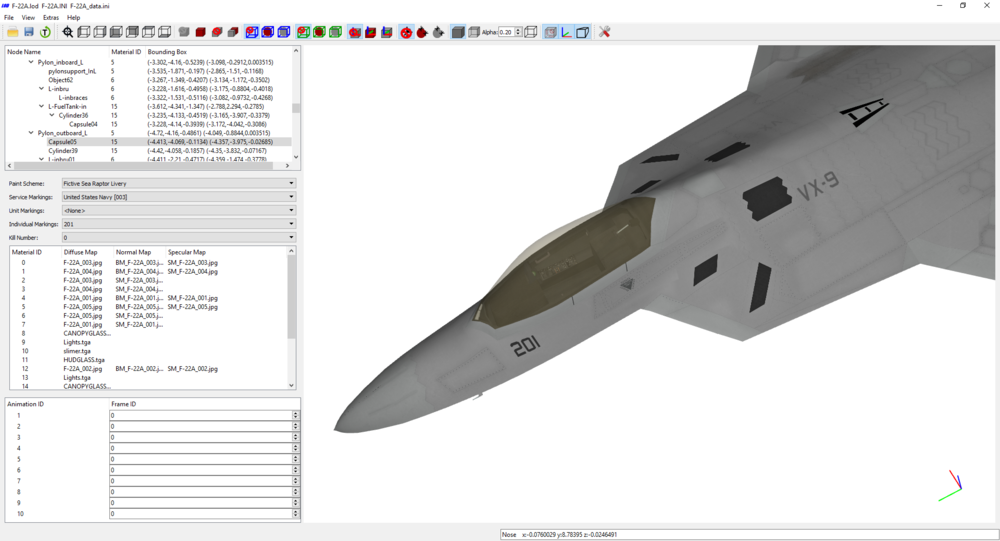This screenshot has width=1000, height=541.
Task: Select the axes icon with gray cube
Action: pos(386,32)
